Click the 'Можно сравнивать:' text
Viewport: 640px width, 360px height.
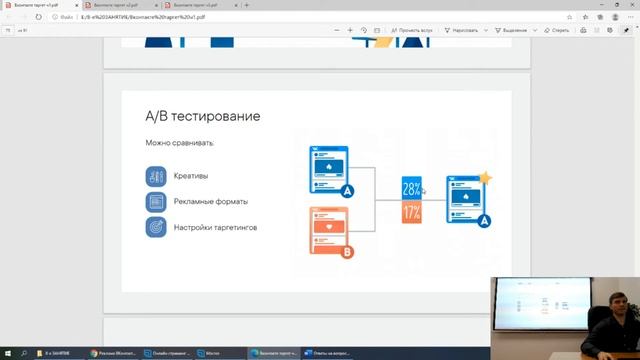(180, 143)
